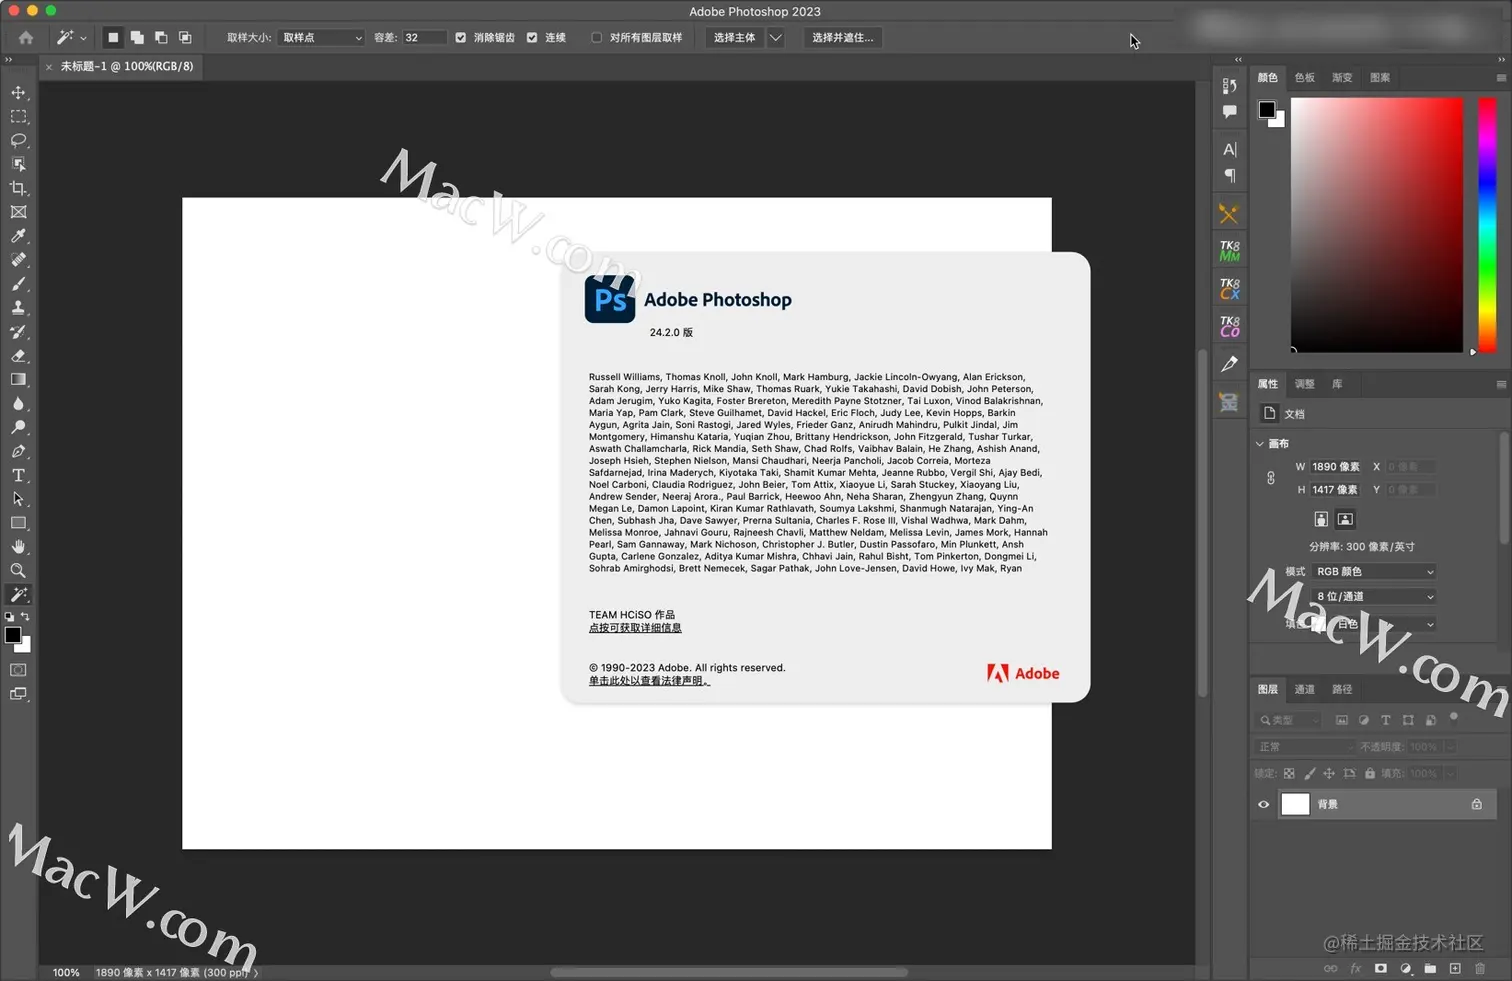Select the Lasso tool
Screen dimensions: 1512x981
[x=18, y=140]
